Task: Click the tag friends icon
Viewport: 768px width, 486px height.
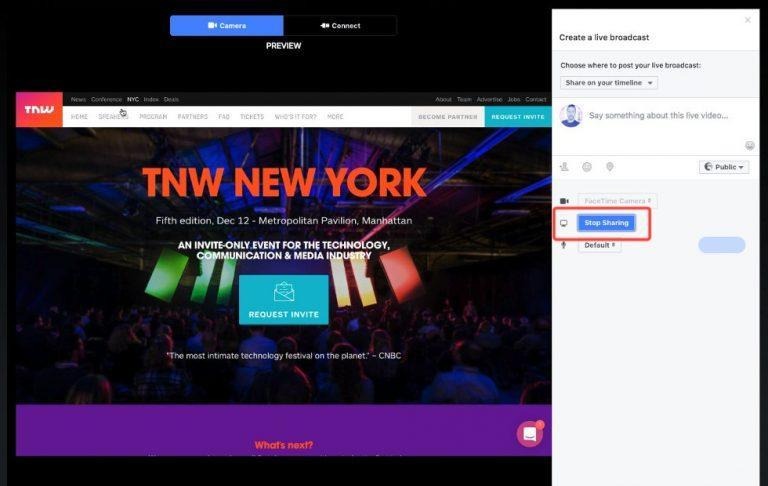Action: pyautogui.click(x=564, y=167)
